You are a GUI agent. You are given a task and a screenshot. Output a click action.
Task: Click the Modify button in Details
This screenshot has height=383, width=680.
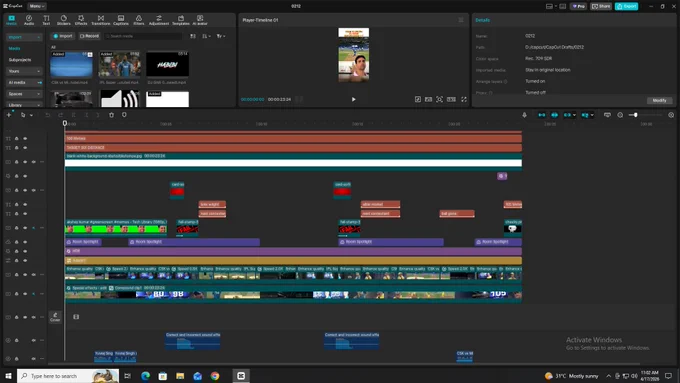[x=659, y=100]
